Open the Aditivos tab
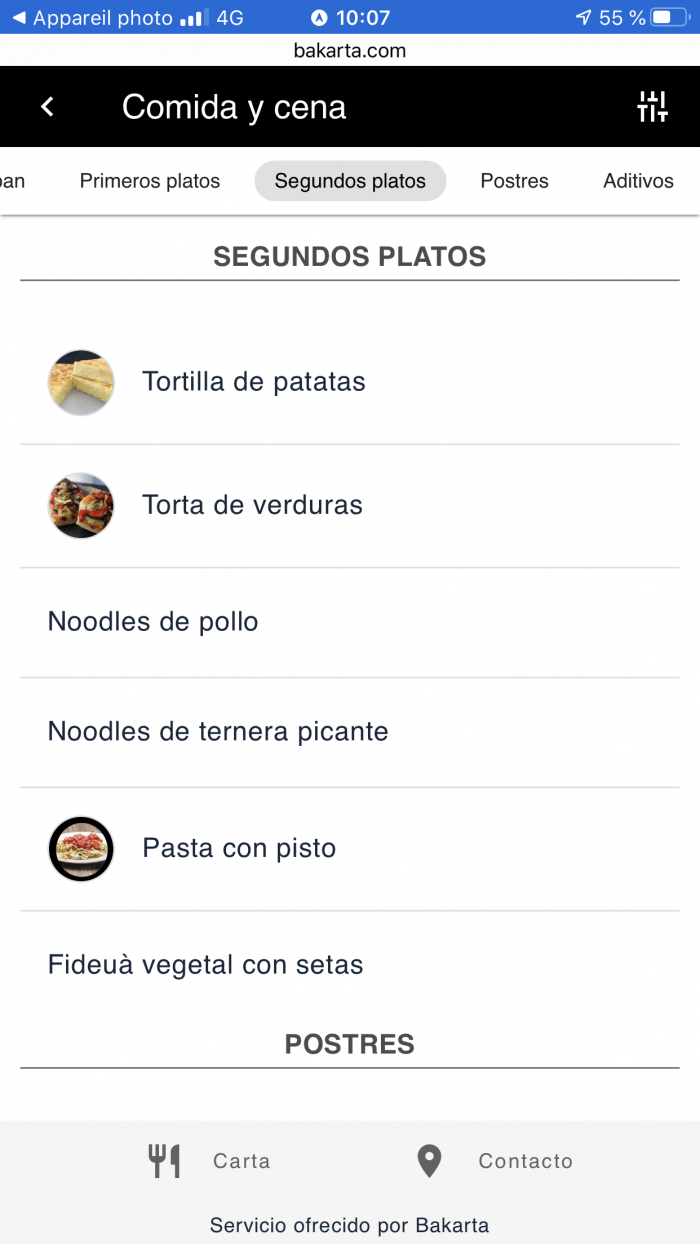The height and width of the screenshot is (1244, 700). [x=638, y=181]
